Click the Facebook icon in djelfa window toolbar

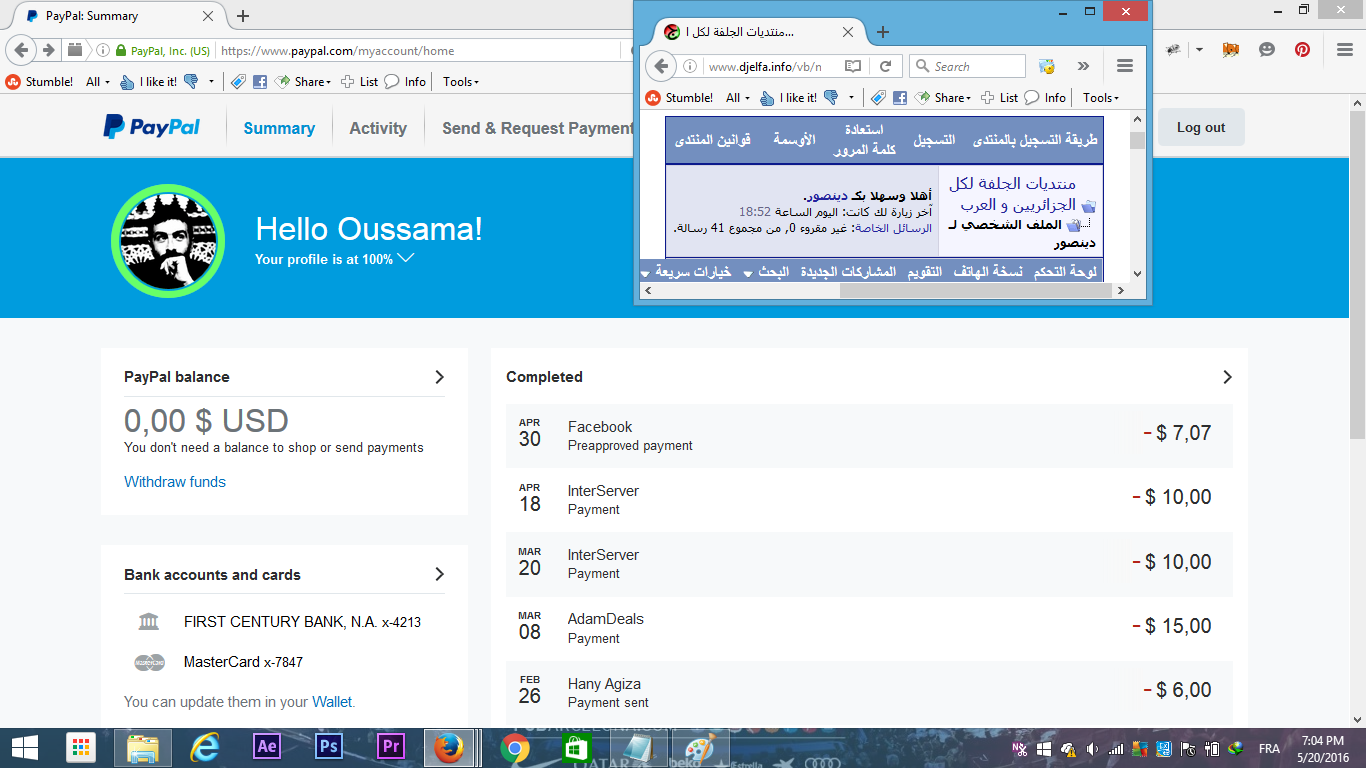900,98
